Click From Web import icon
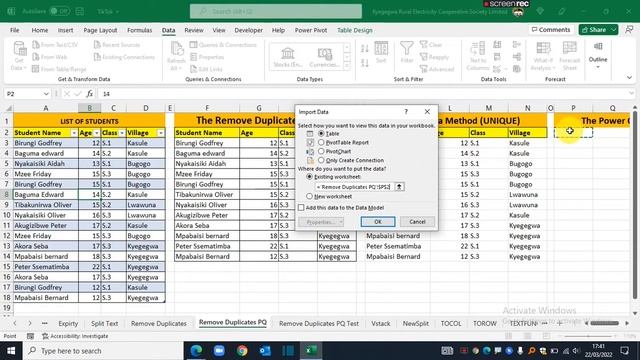The height and width of the screenshot is (360, 640). coord(36,57)
